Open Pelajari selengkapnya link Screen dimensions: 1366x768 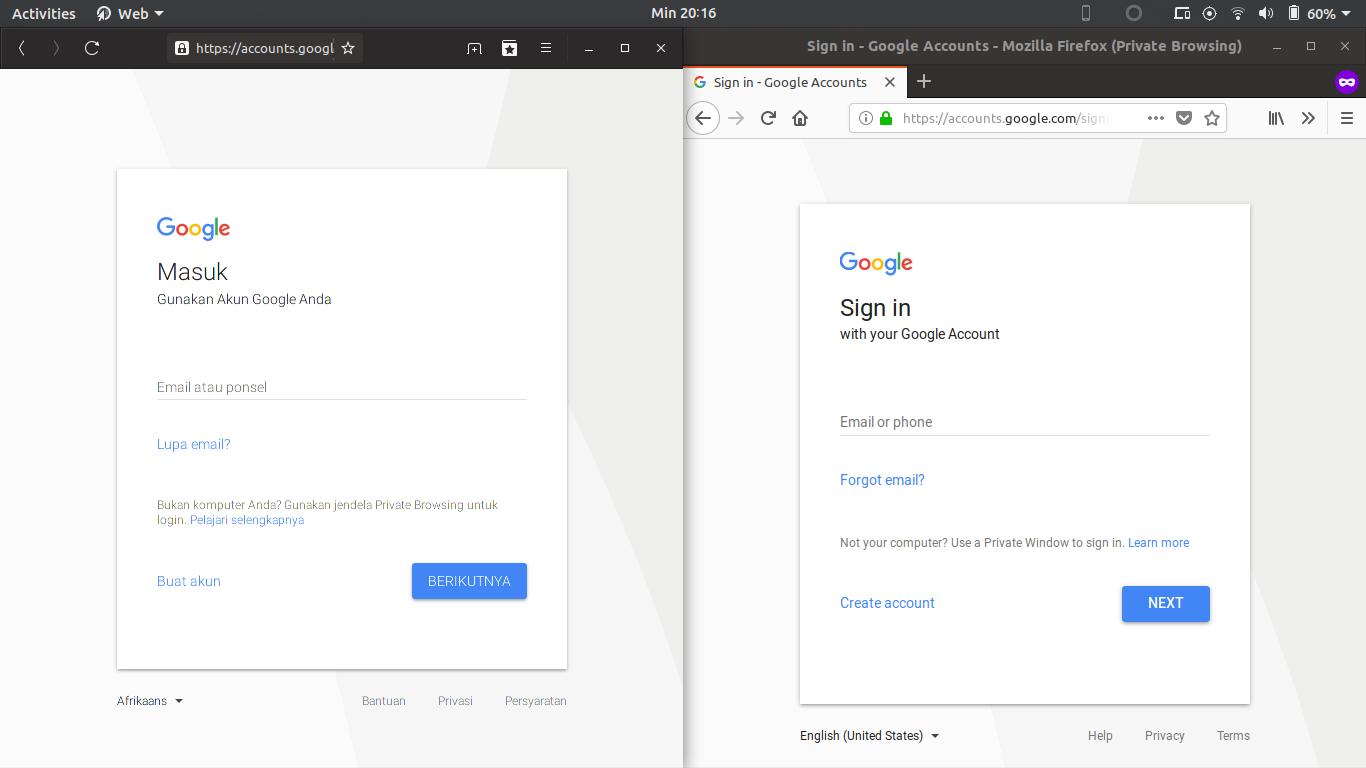coord(247,520)
